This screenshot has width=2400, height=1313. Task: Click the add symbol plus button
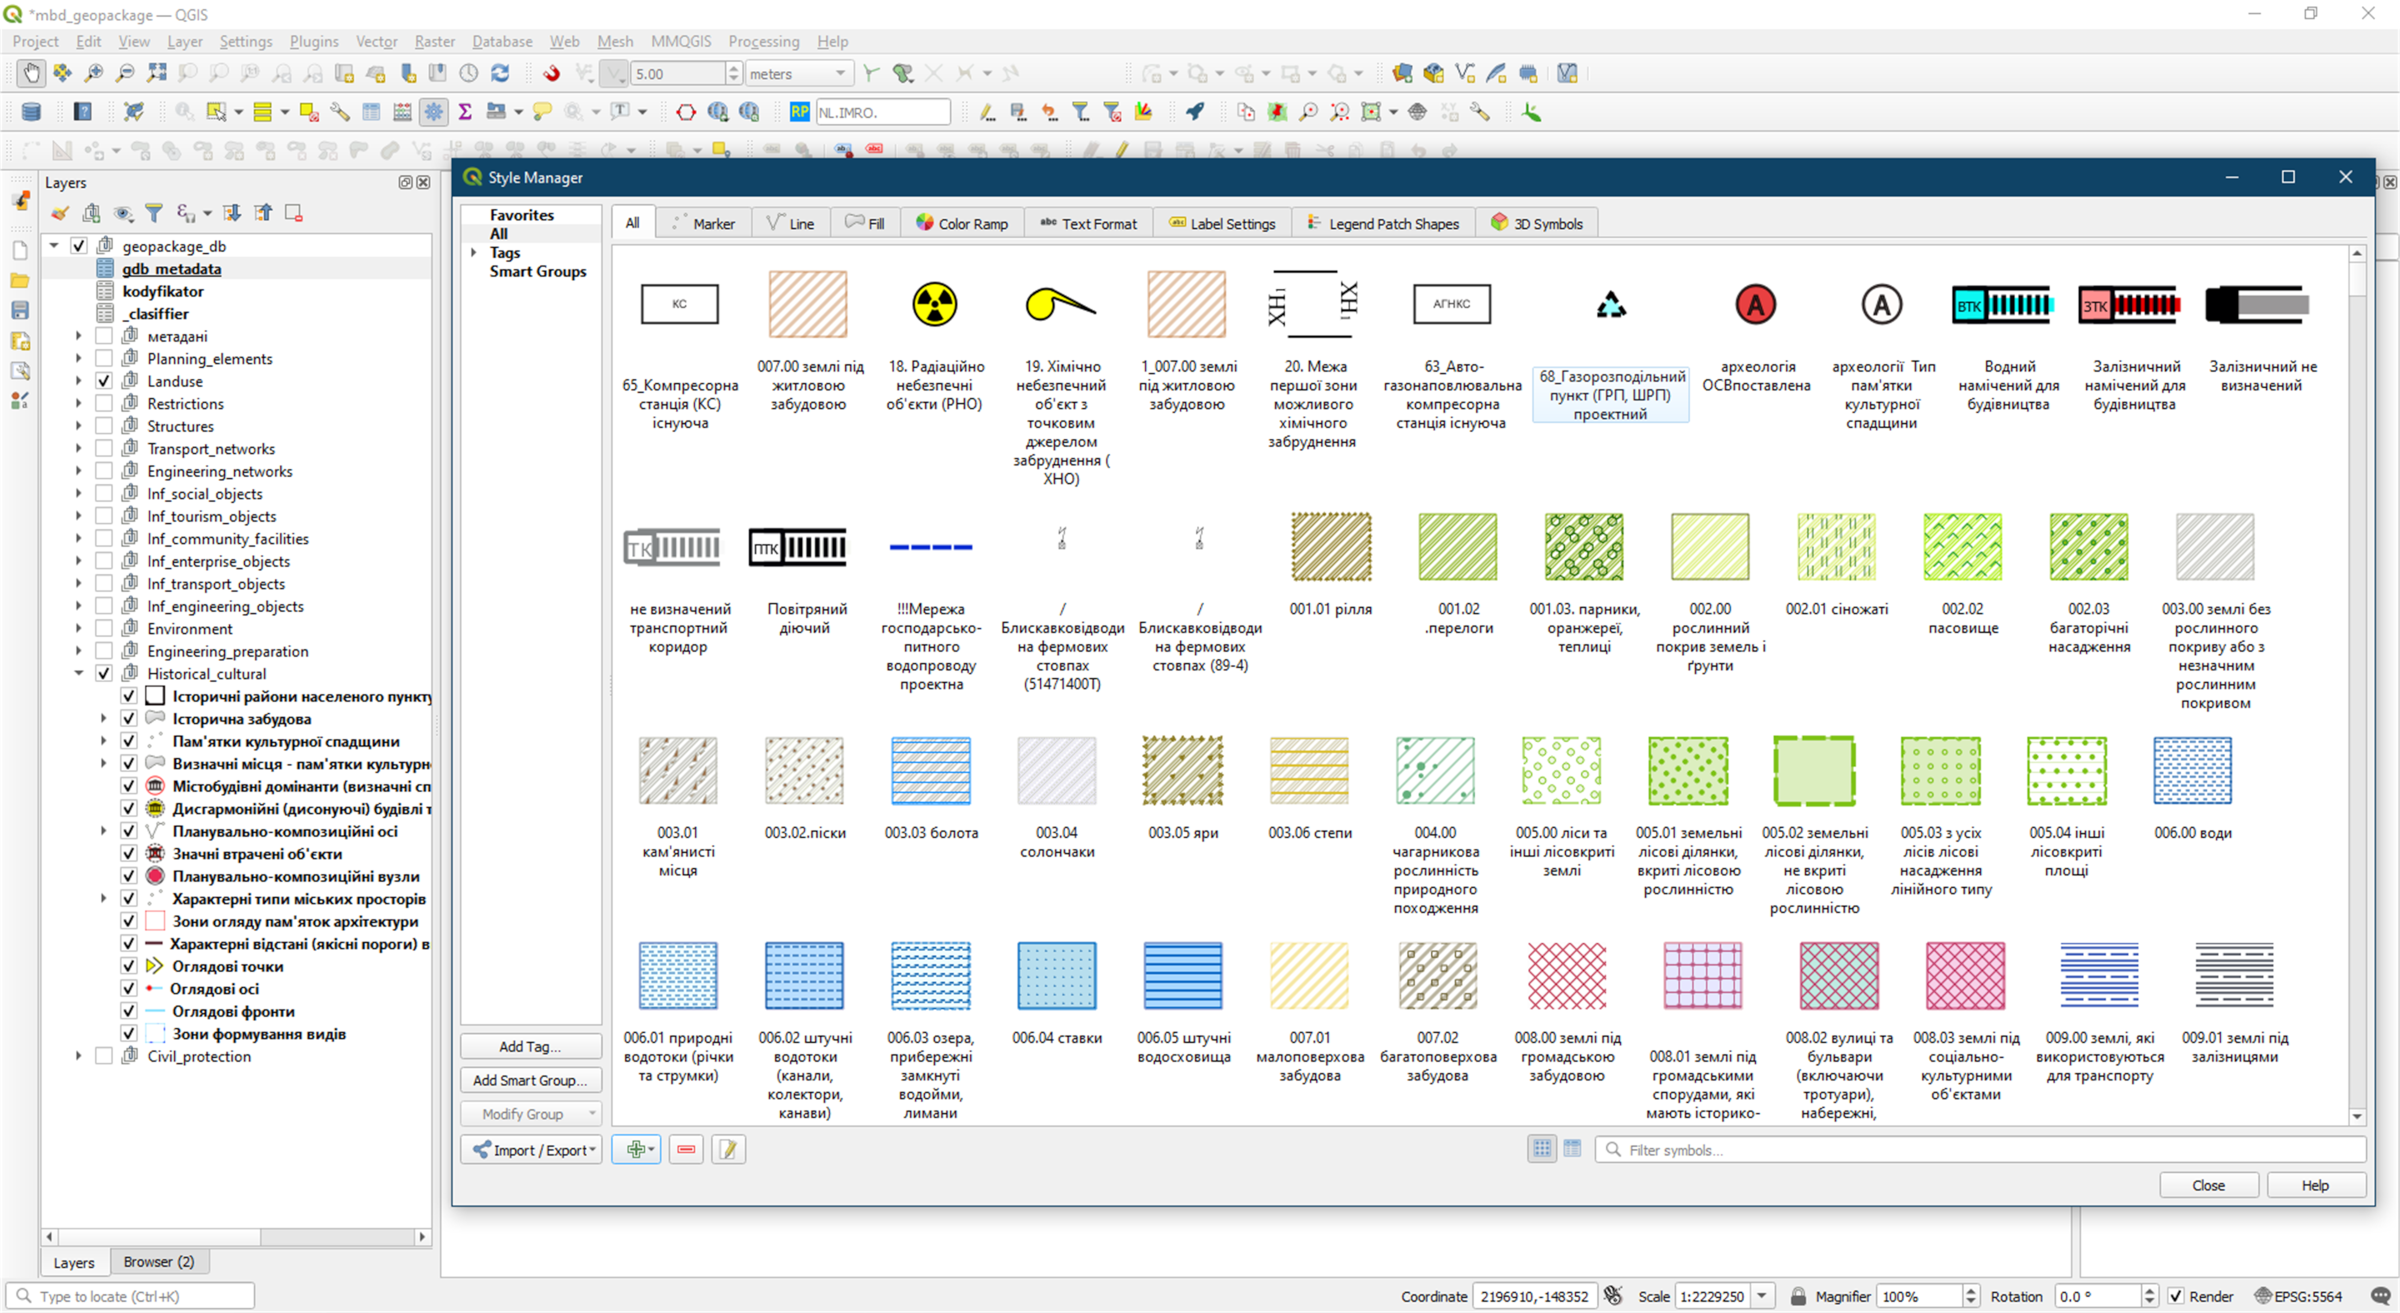[635, 1149]
